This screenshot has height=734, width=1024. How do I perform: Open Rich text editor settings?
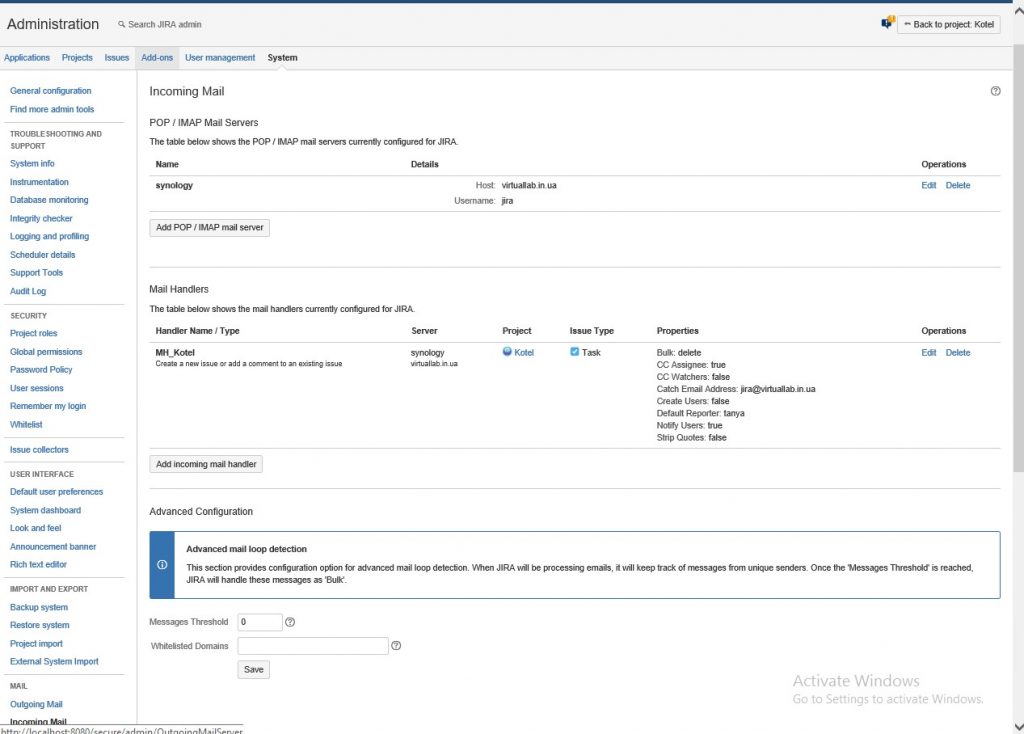click(38, 564)
